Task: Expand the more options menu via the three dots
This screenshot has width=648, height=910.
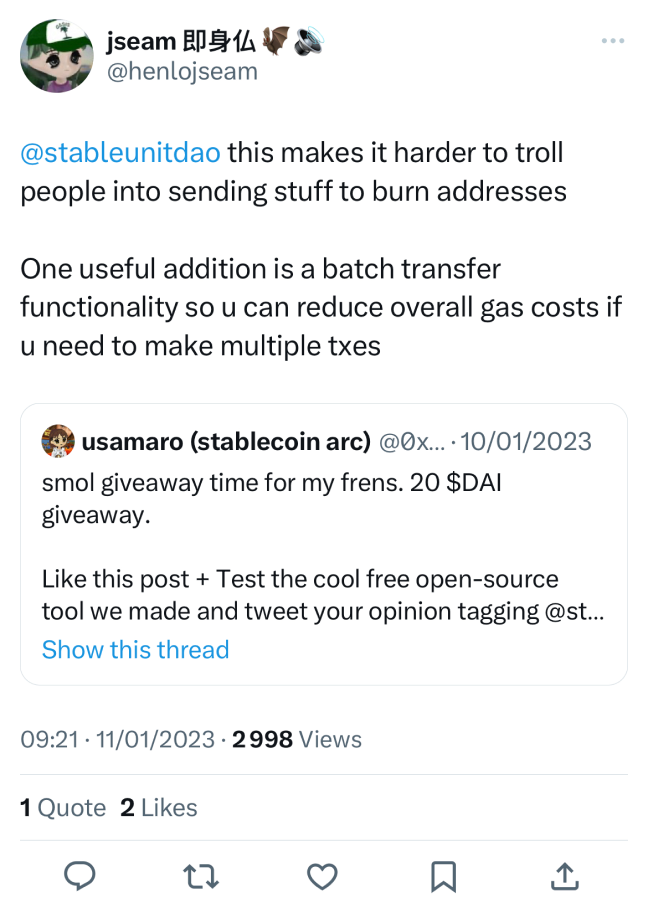Action: click(611, 40)
